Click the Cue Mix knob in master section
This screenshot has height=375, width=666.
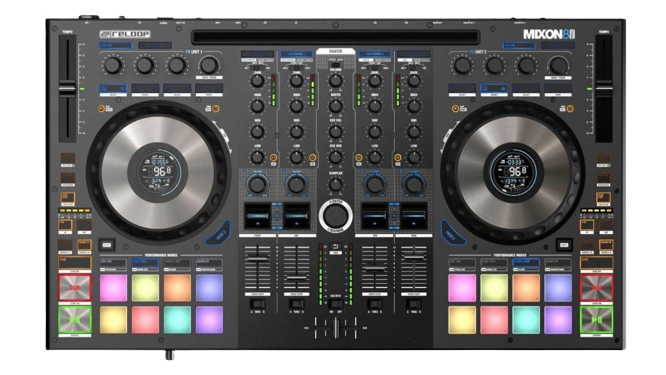pos(336,158)
